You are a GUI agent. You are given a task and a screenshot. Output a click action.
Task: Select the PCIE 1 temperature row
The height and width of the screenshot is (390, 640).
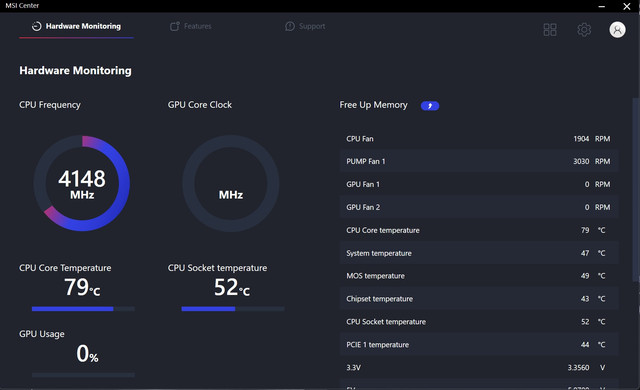[479, 344]
